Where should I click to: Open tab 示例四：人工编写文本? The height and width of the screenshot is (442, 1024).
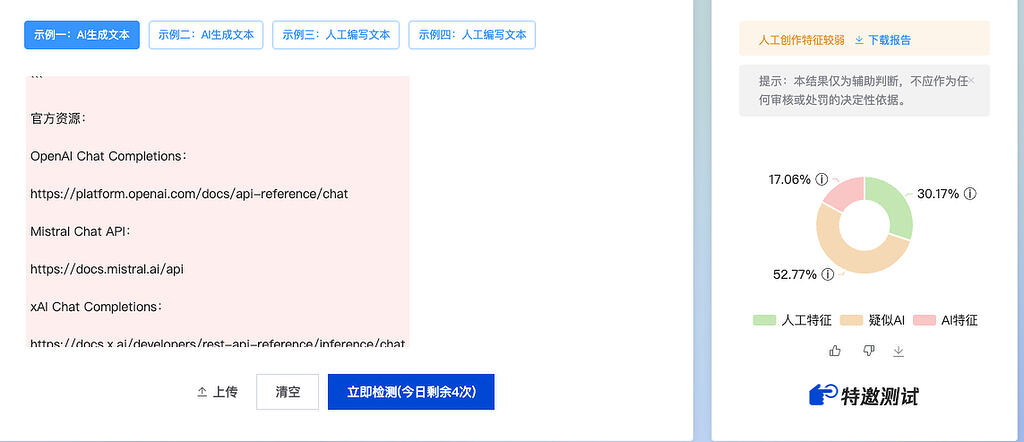(x=472, y=35)
